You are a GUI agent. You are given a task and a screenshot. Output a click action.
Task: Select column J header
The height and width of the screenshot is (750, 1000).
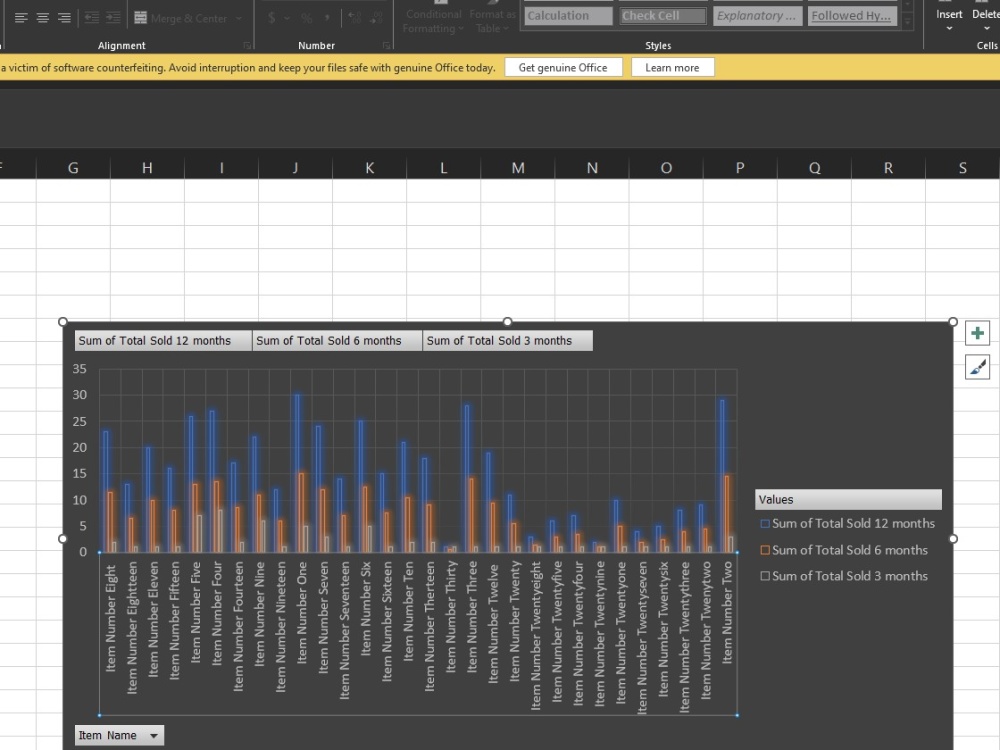[295, 168]
